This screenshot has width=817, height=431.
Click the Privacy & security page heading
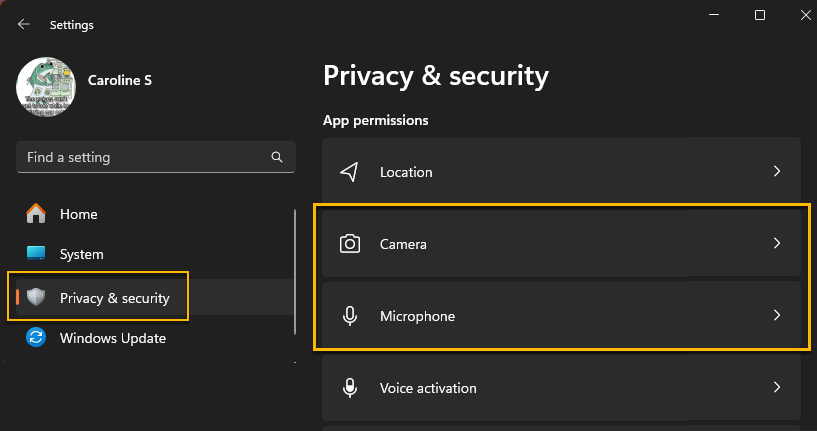click(436, 77)
